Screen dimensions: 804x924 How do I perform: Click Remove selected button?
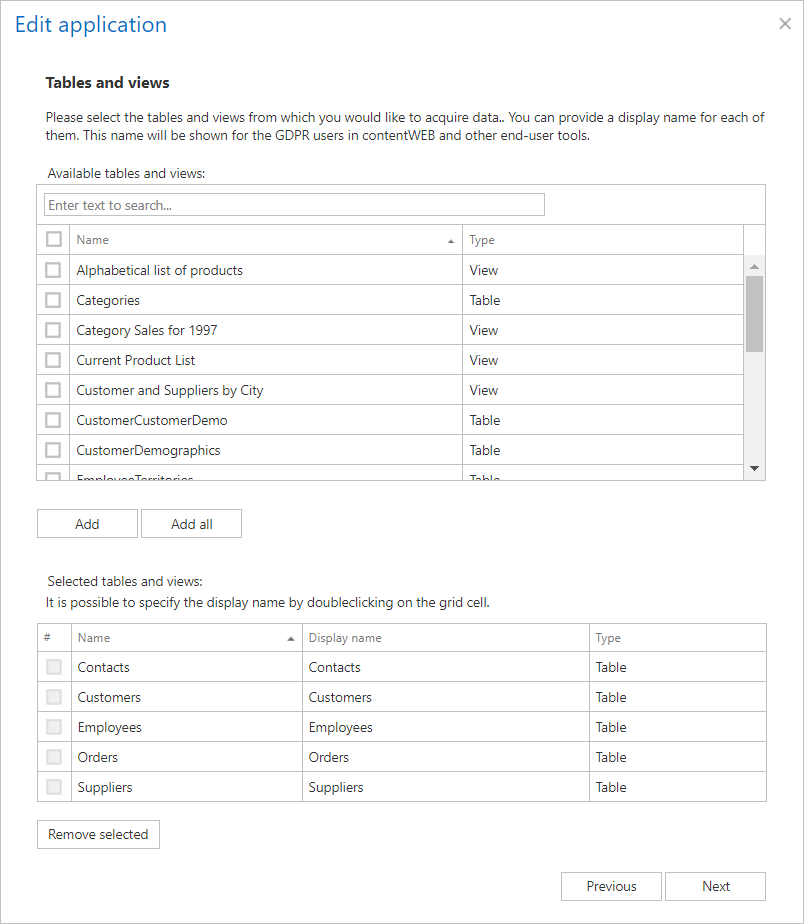coord(98,834)
